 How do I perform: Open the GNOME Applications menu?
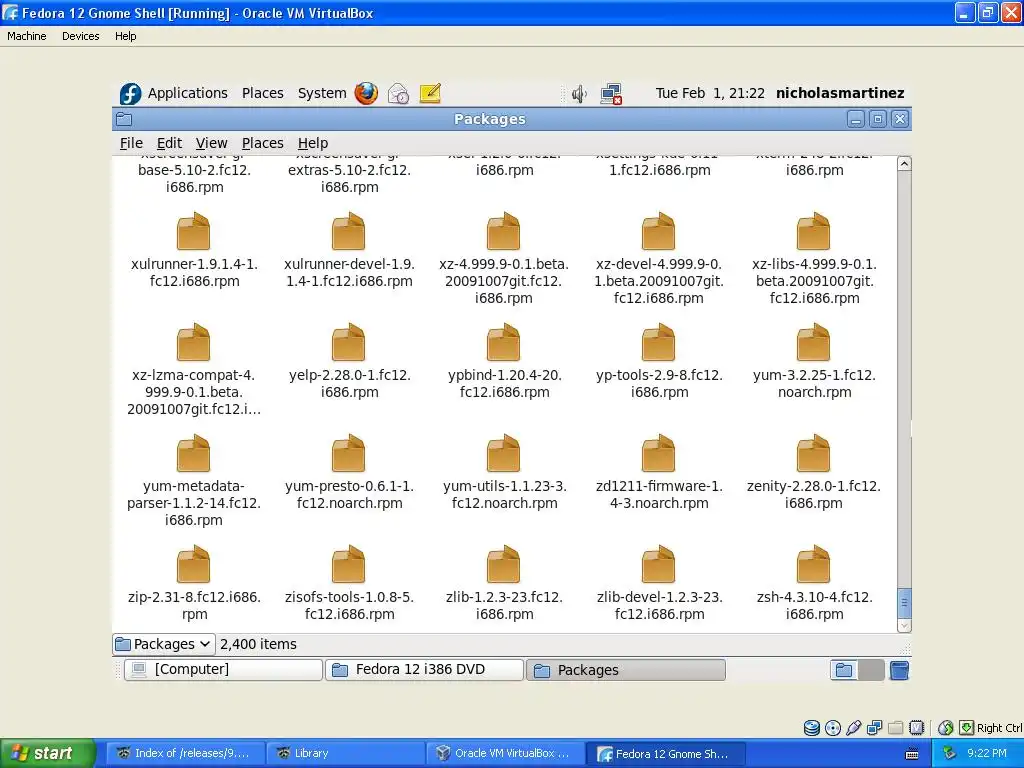pyautogui.click(x=187, y=93)
